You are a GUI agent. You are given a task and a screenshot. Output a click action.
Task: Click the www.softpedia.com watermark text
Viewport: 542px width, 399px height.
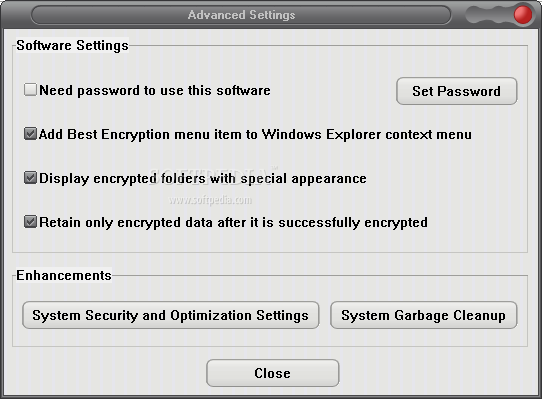pos(211,200)
